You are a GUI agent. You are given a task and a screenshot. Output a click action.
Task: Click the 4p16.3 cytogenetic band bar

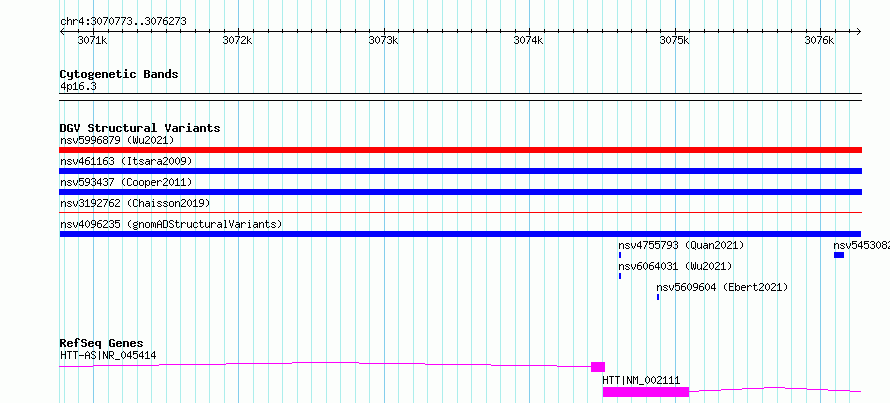pos(460,97)
